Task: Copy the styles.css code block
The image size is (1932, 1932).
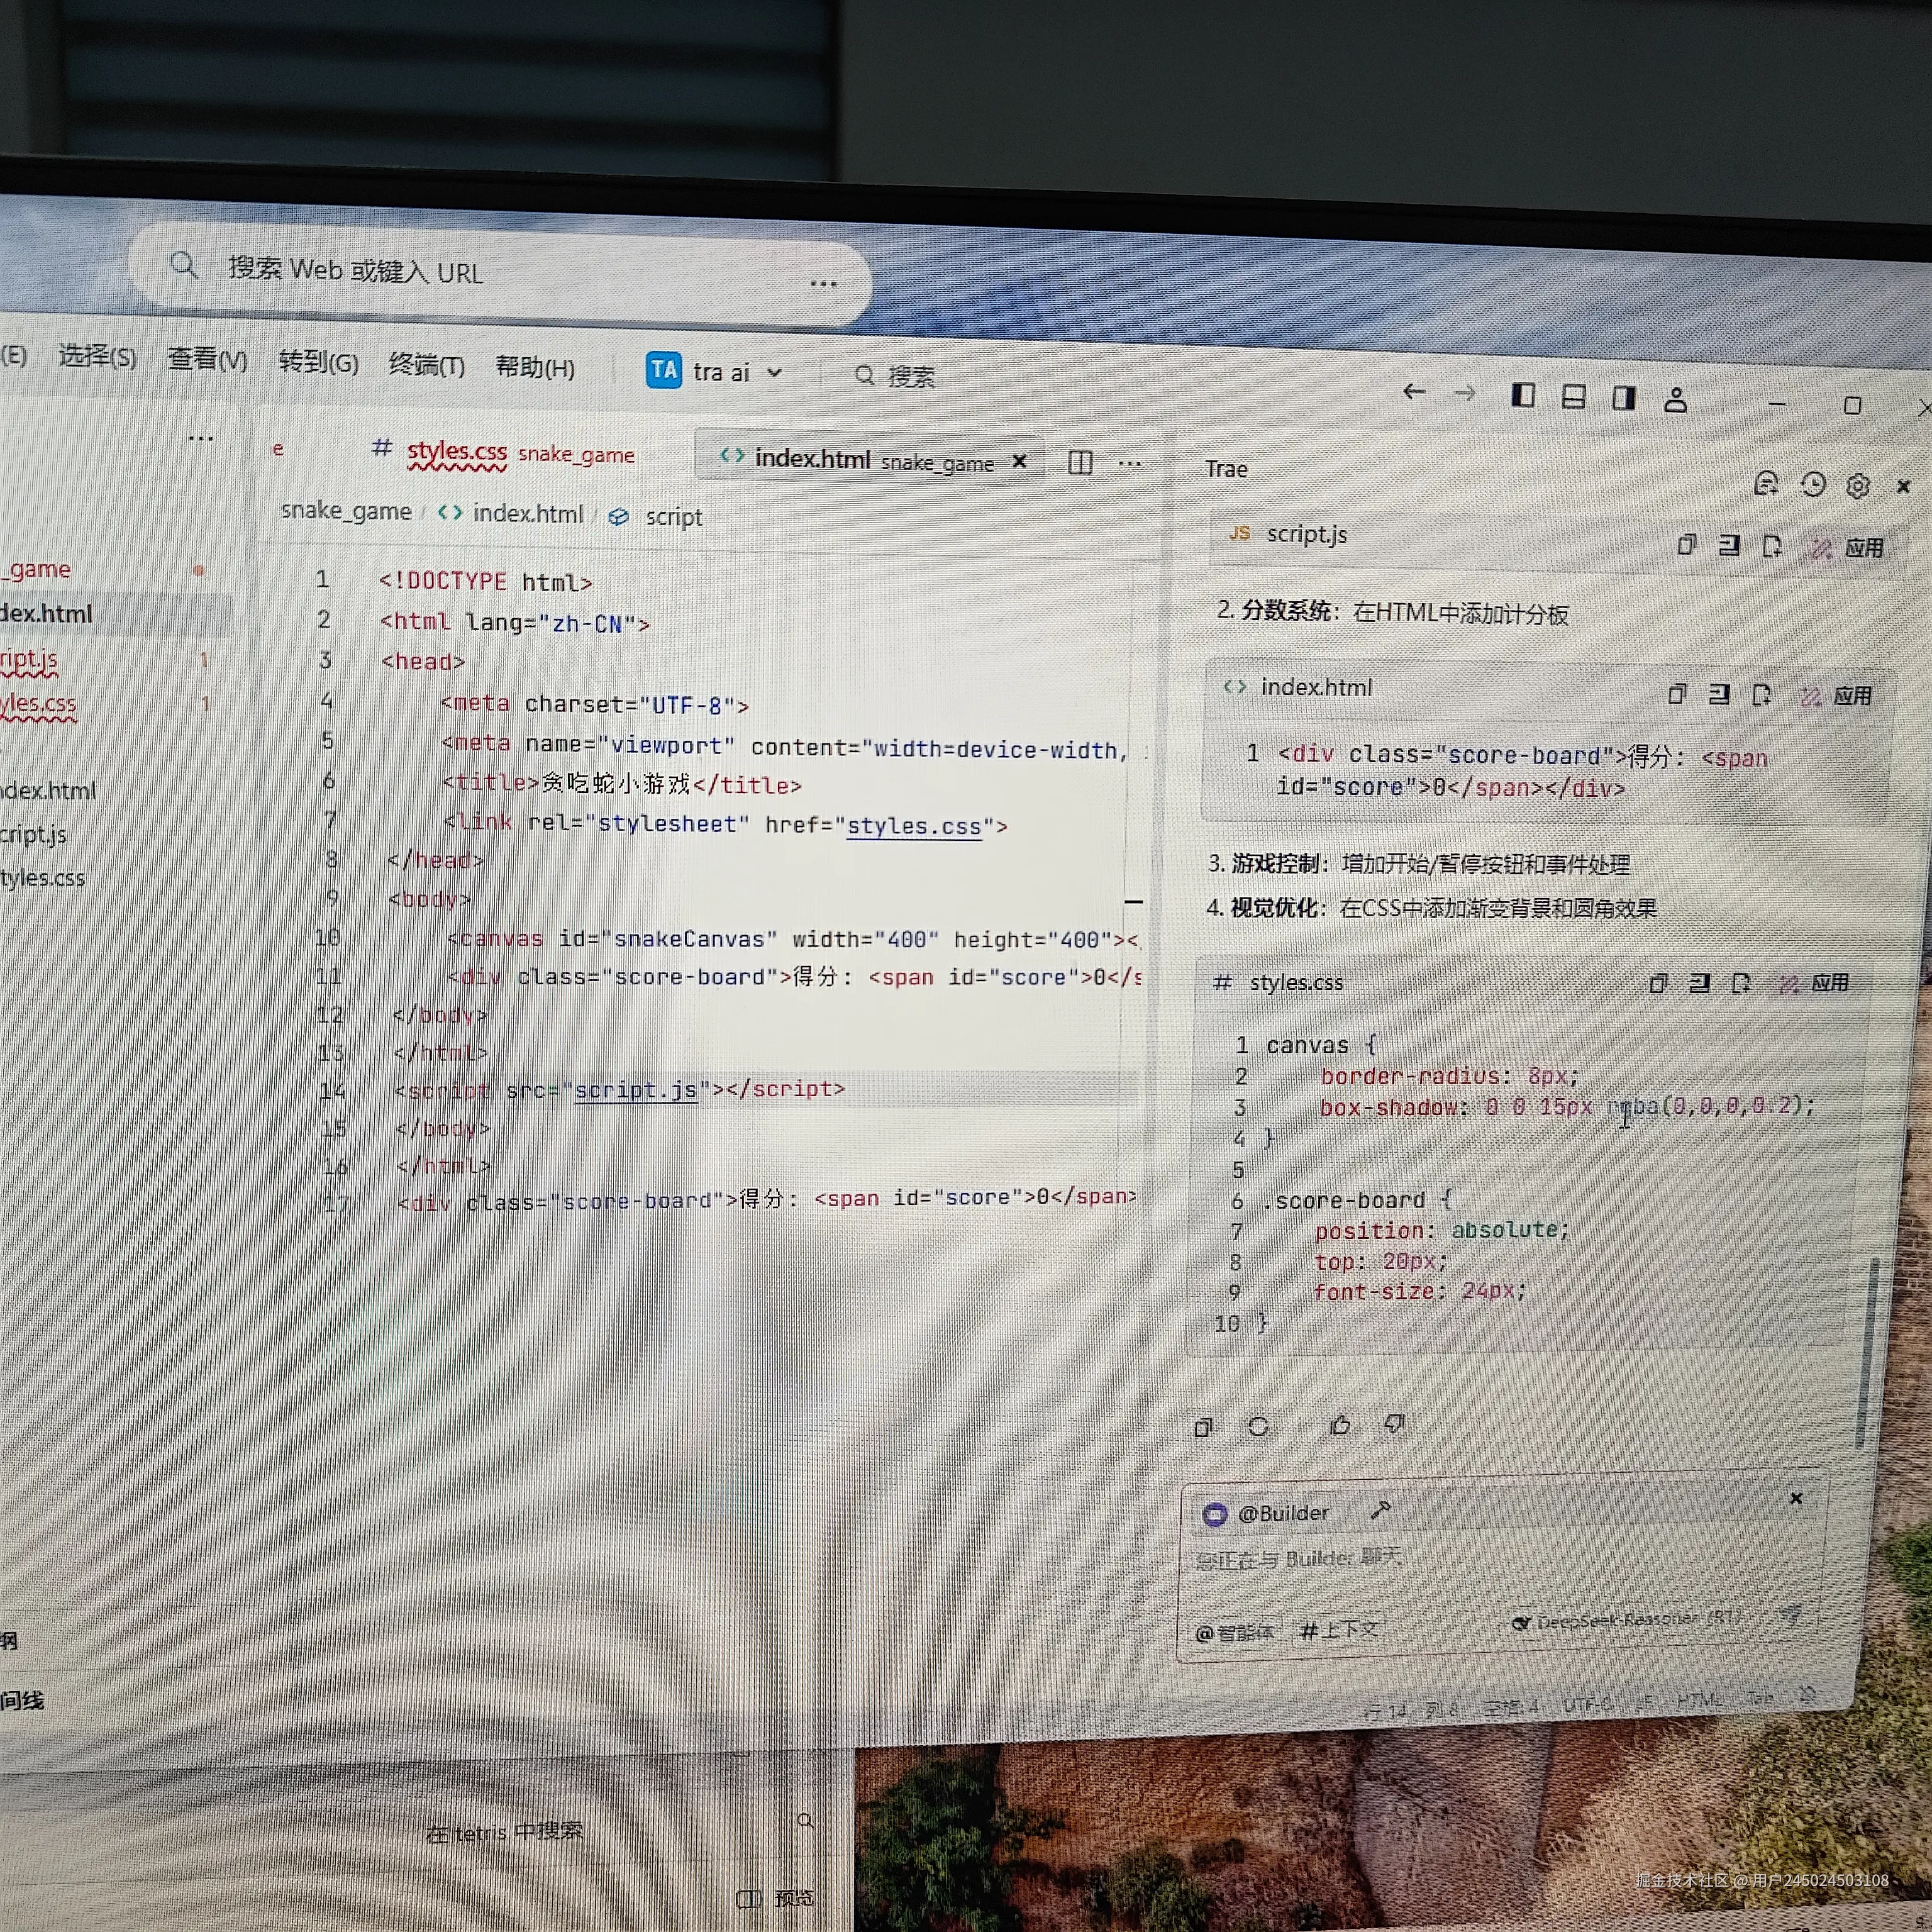Action: point(1658,983)
